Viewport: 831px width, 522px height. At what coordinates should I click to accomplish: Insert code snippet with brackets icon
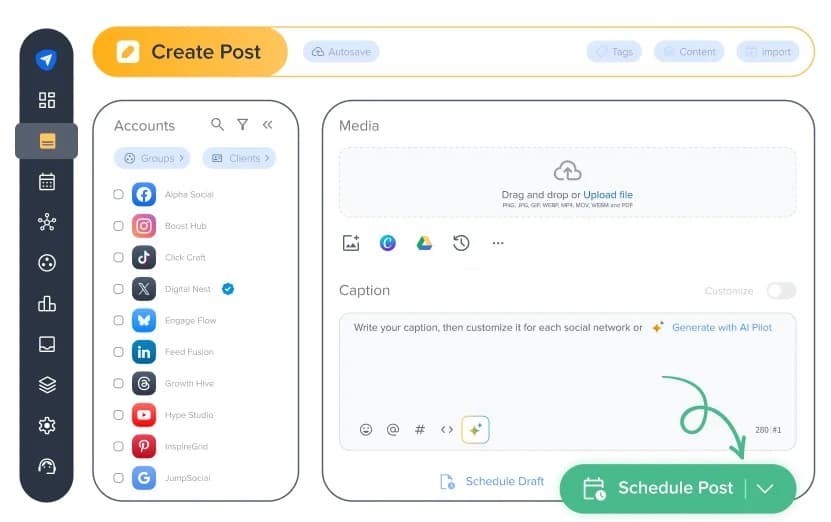[447, 429]
